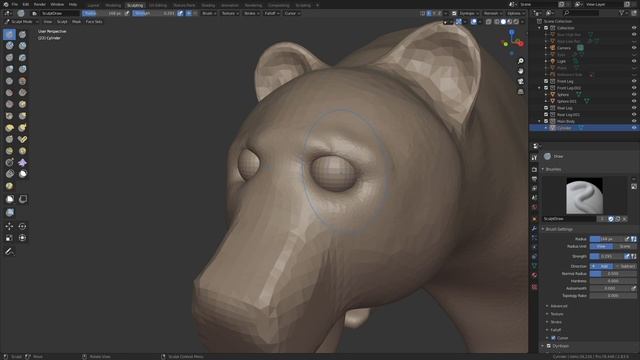Open the Stroke dropdown in header
Image resolution: width=640 pixels, height=360 pixels.
click(251, 13)
